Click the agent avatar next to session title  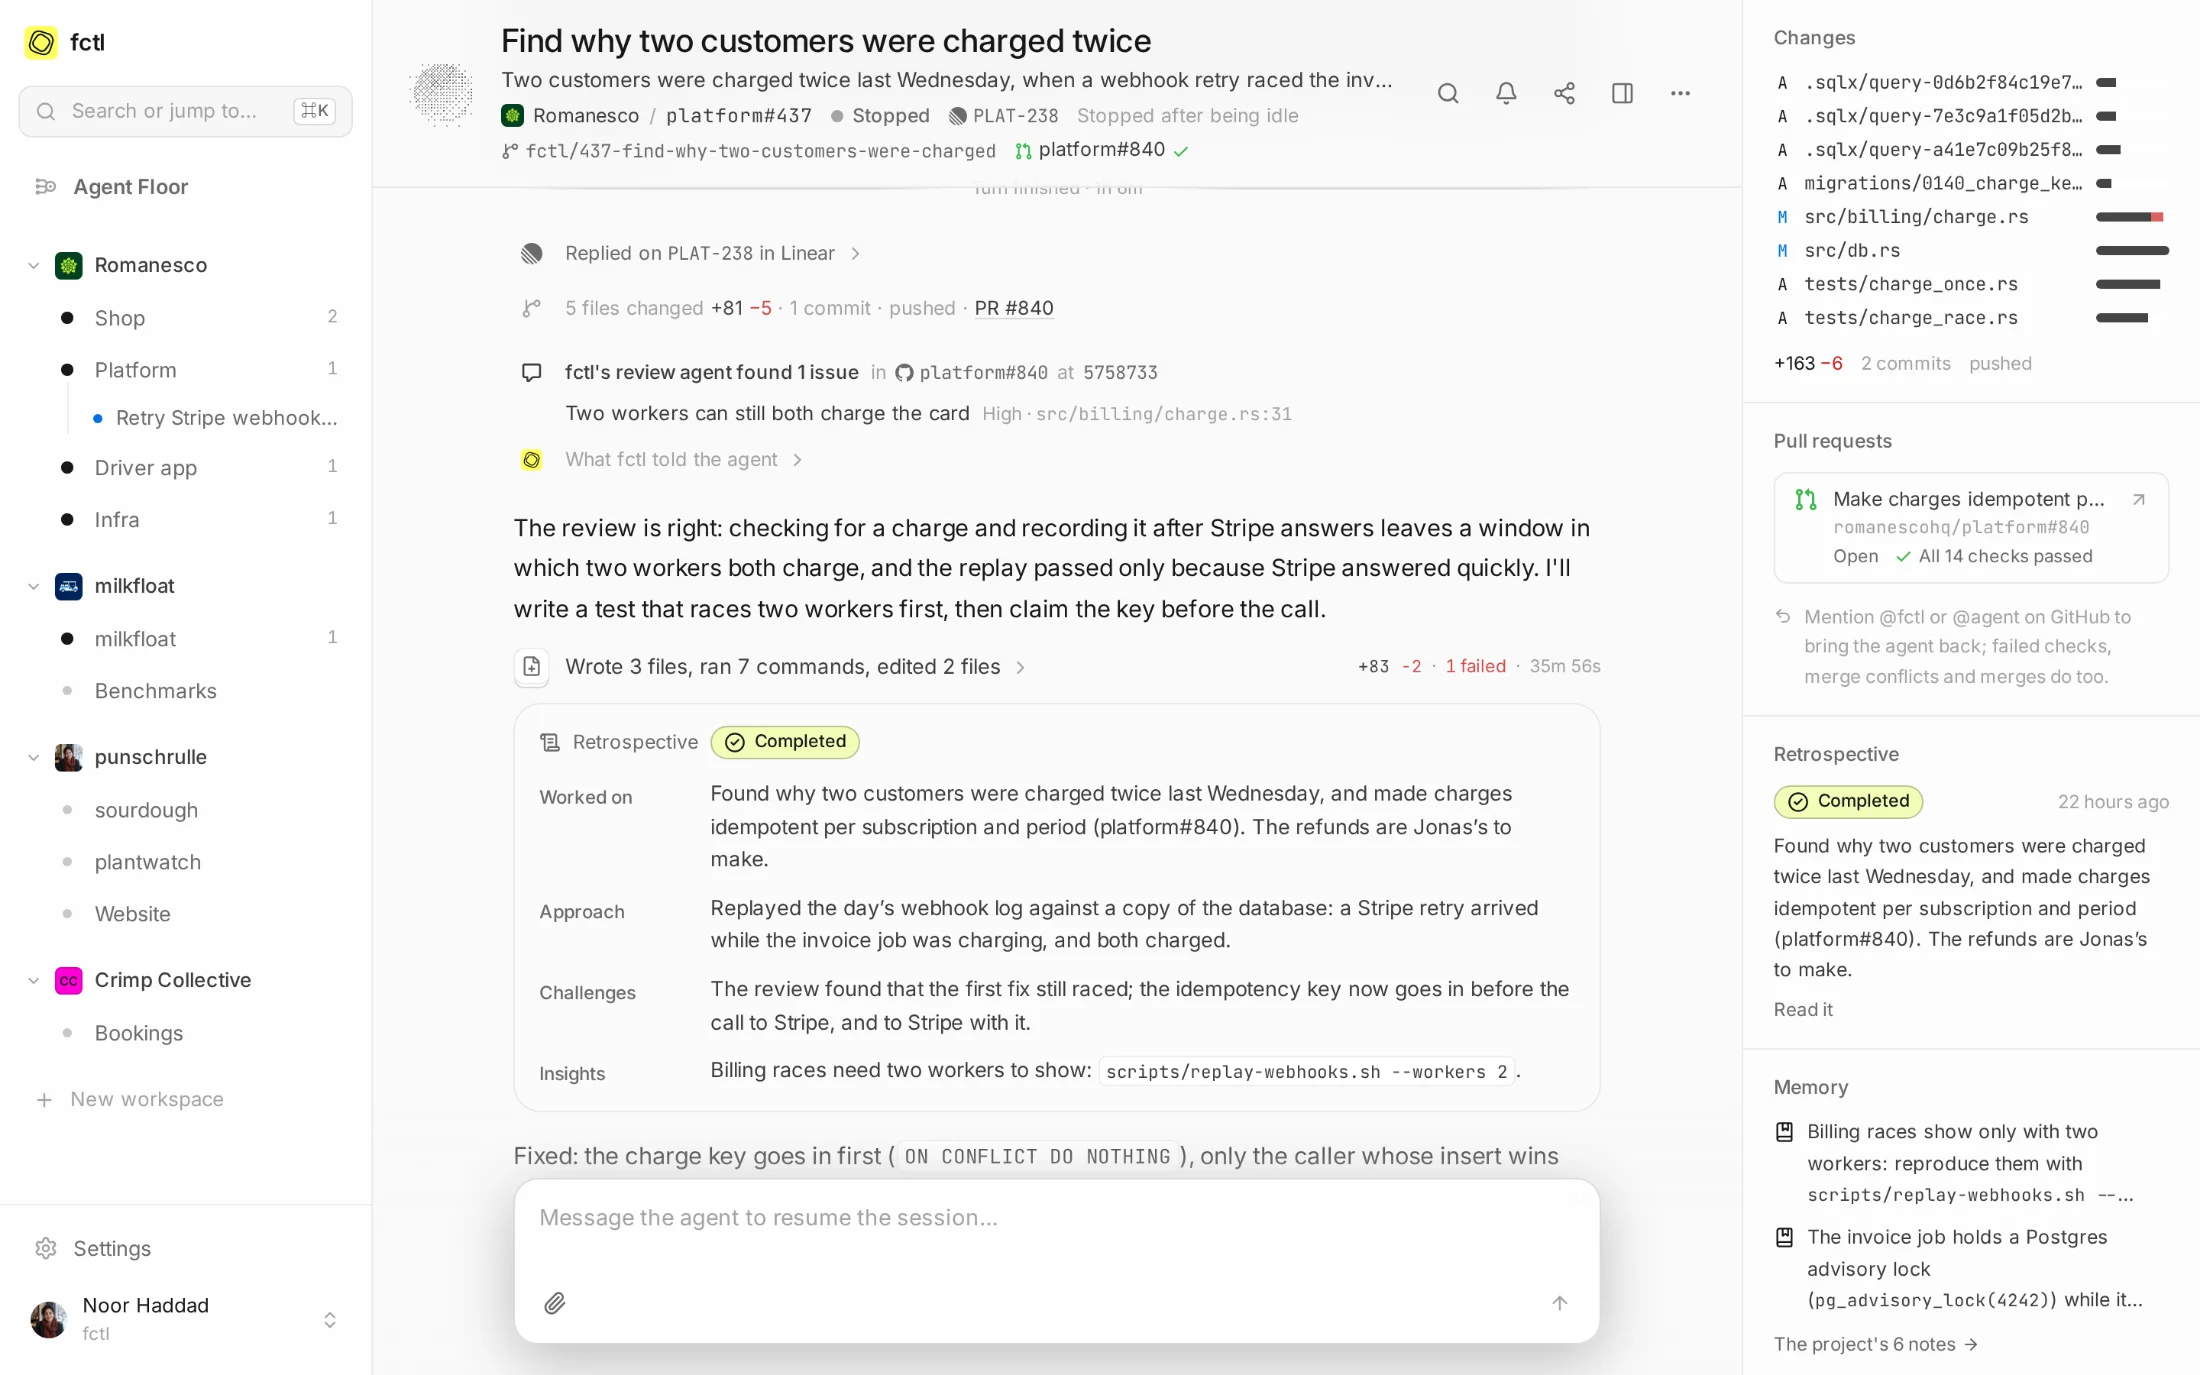(x=442, y=94)
